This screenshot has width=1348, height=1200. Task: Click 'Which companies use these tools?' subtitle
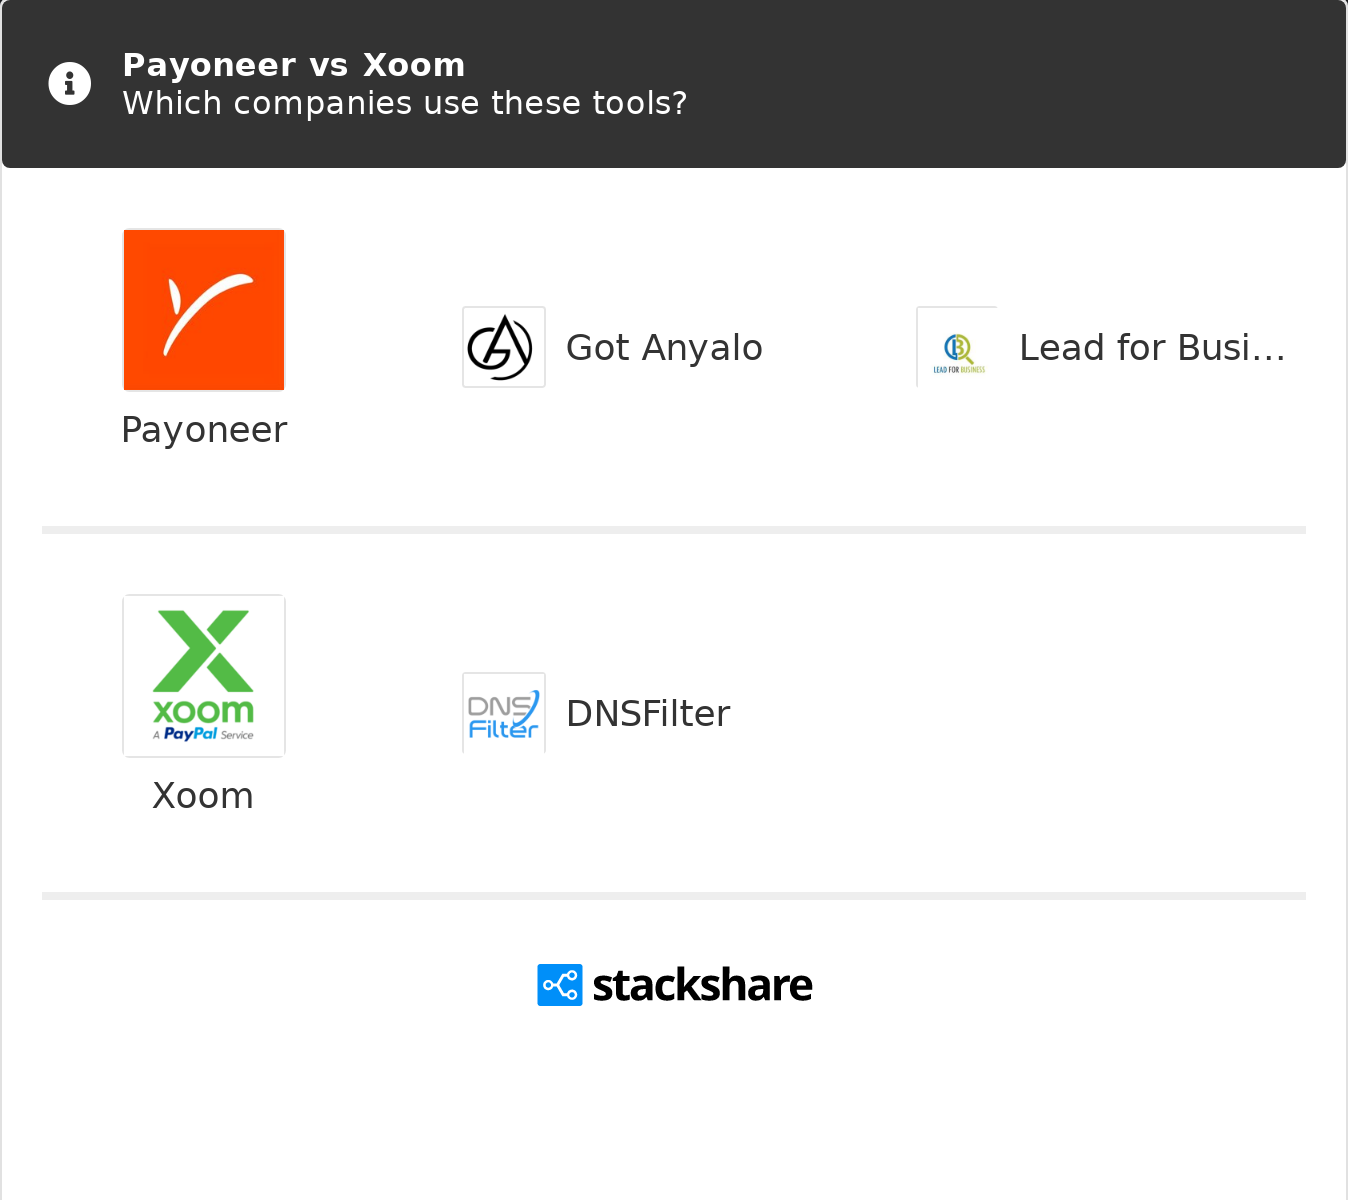[405, 103]
